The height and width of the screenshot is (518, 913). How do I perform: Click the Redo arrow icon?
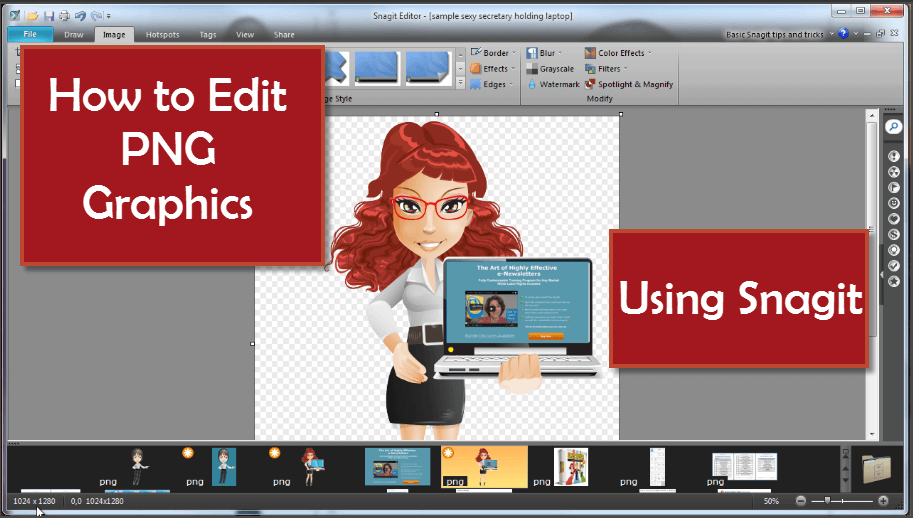pos(96,16)
